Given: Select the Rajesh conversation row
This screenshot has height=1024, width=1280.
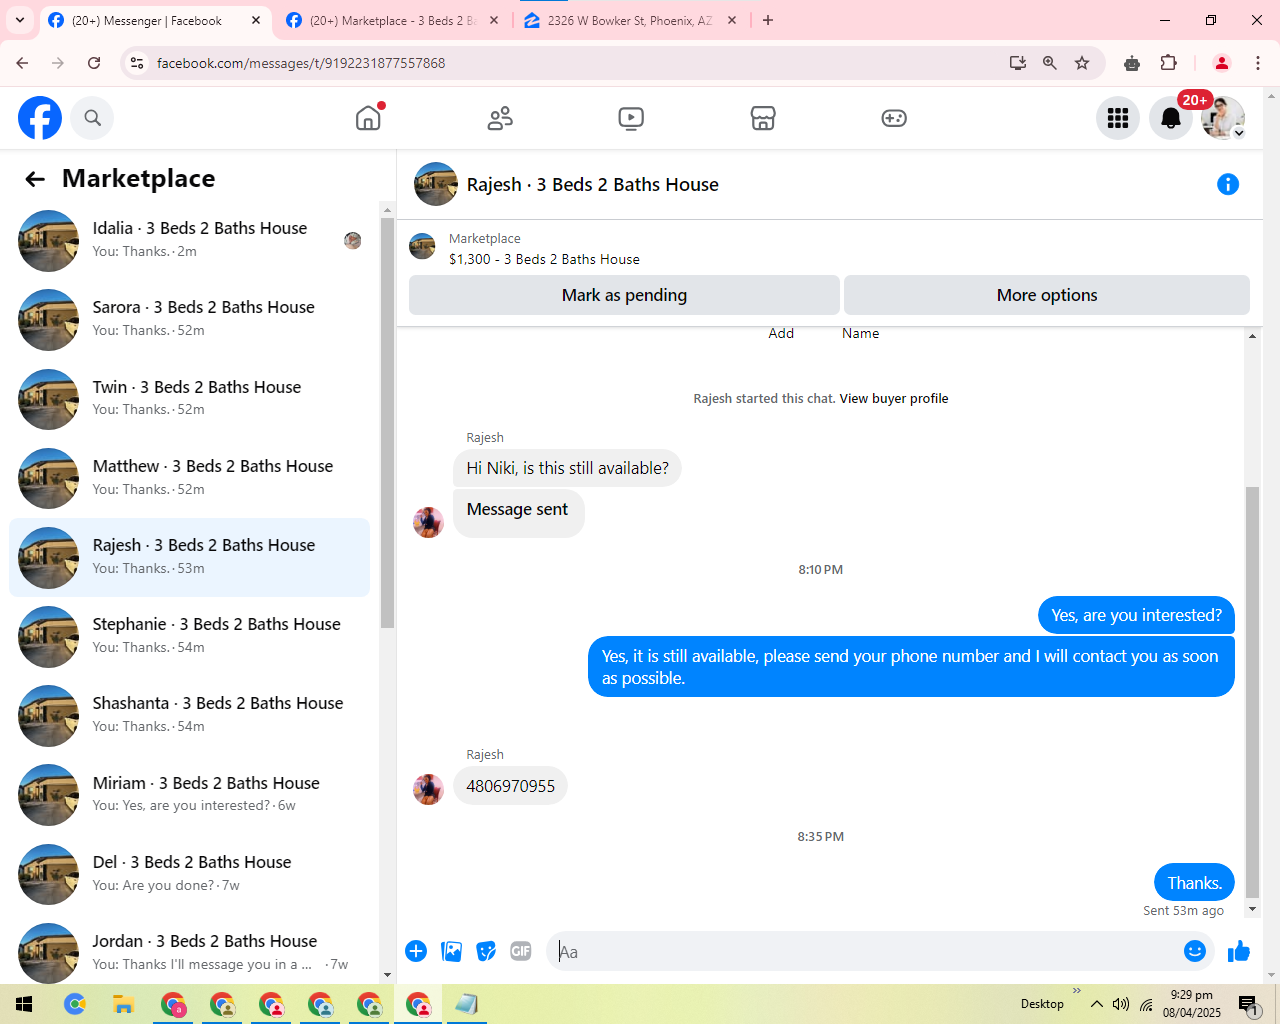Looking at the screenshot, I should tap(189, 557).
